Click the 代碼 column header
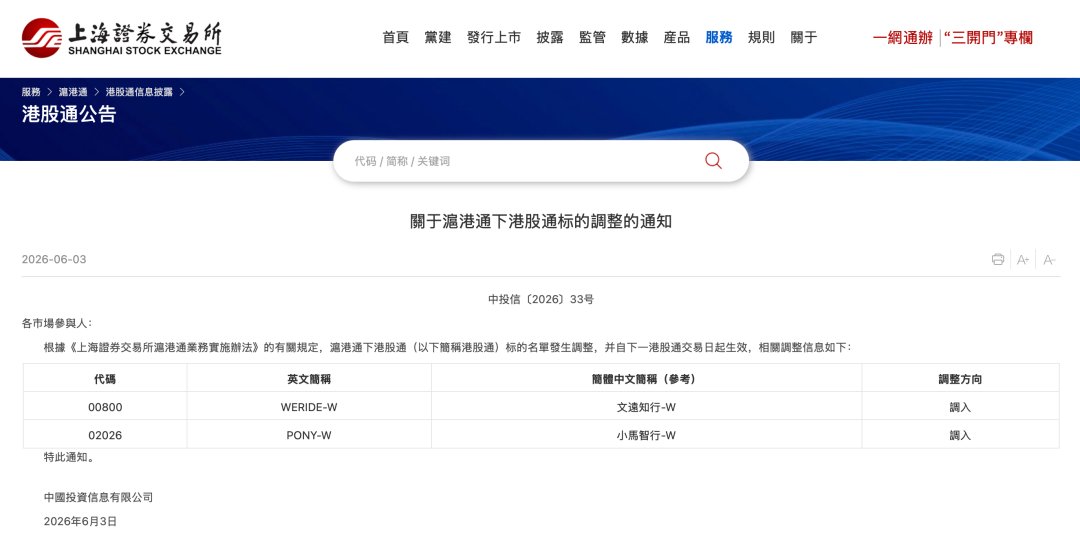The height and width of the screenshot is (537, 1080). click(x=105, y=379)
